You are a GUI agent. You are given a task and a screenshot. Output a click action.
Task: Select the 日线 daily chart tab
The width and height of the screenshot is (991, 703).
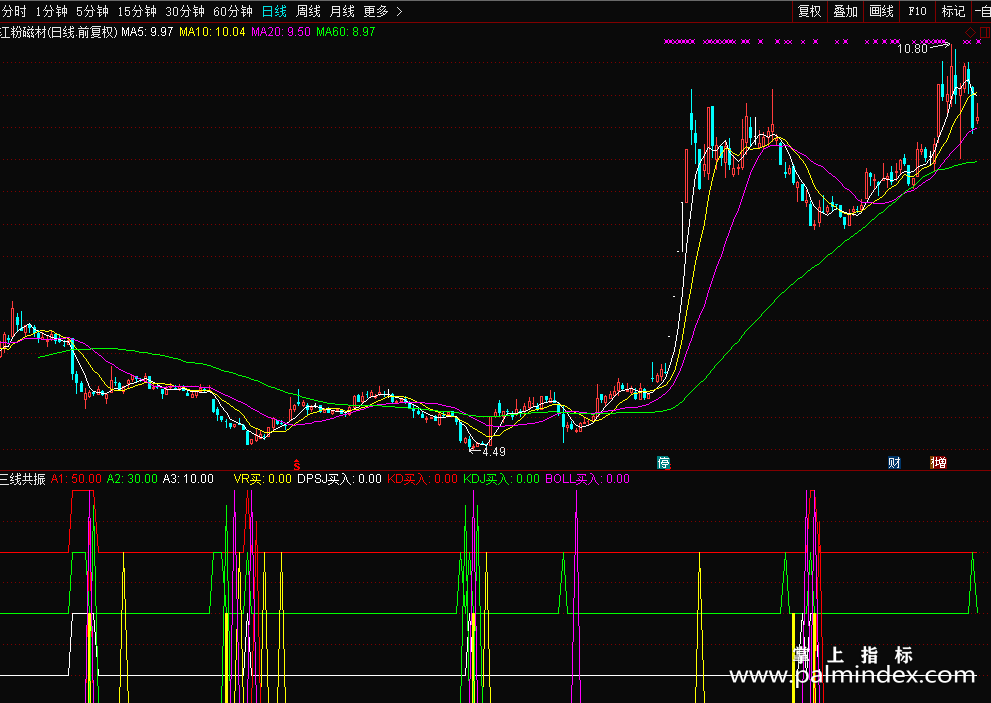click(x=274, y=11)
